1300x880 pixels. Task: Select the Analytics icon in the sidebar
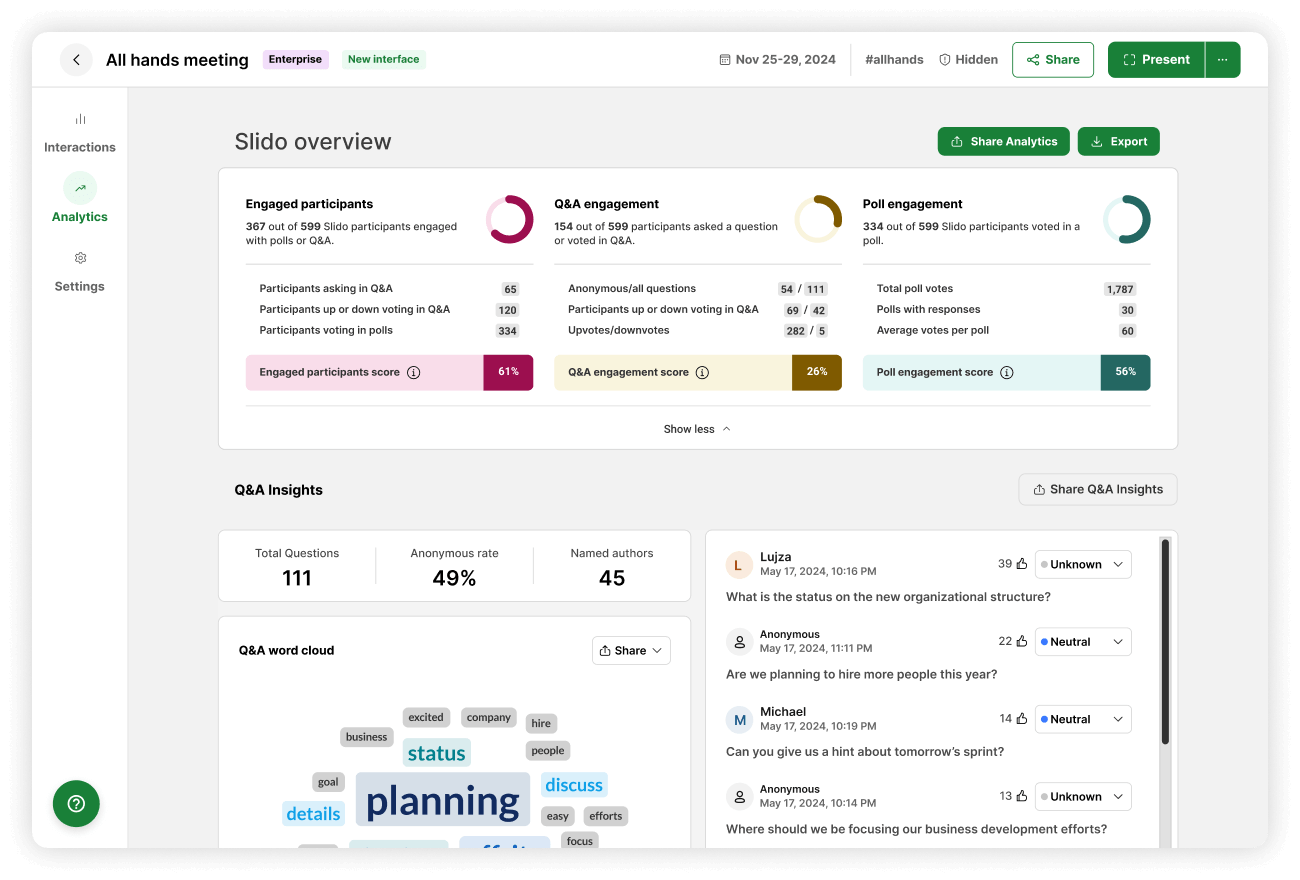point(79,188)
